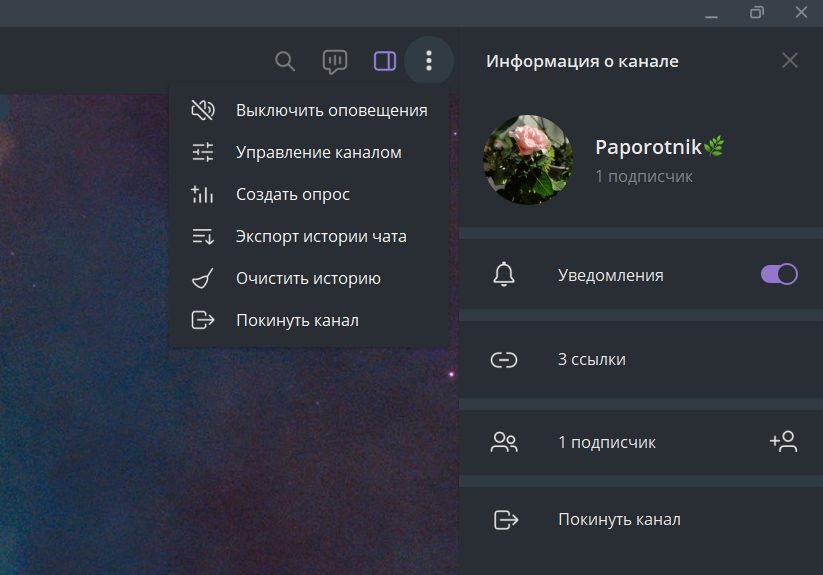Click the Paporotnik channel name

[x=660, y=147]
